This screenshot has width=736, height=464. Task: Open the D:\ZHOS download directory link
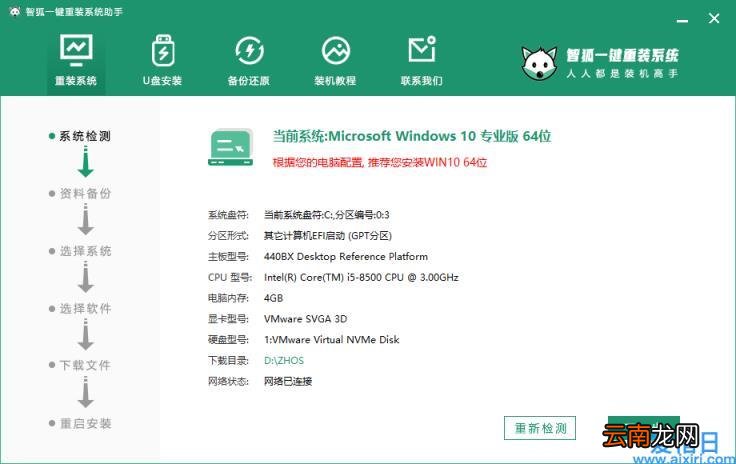click(284, 360)
